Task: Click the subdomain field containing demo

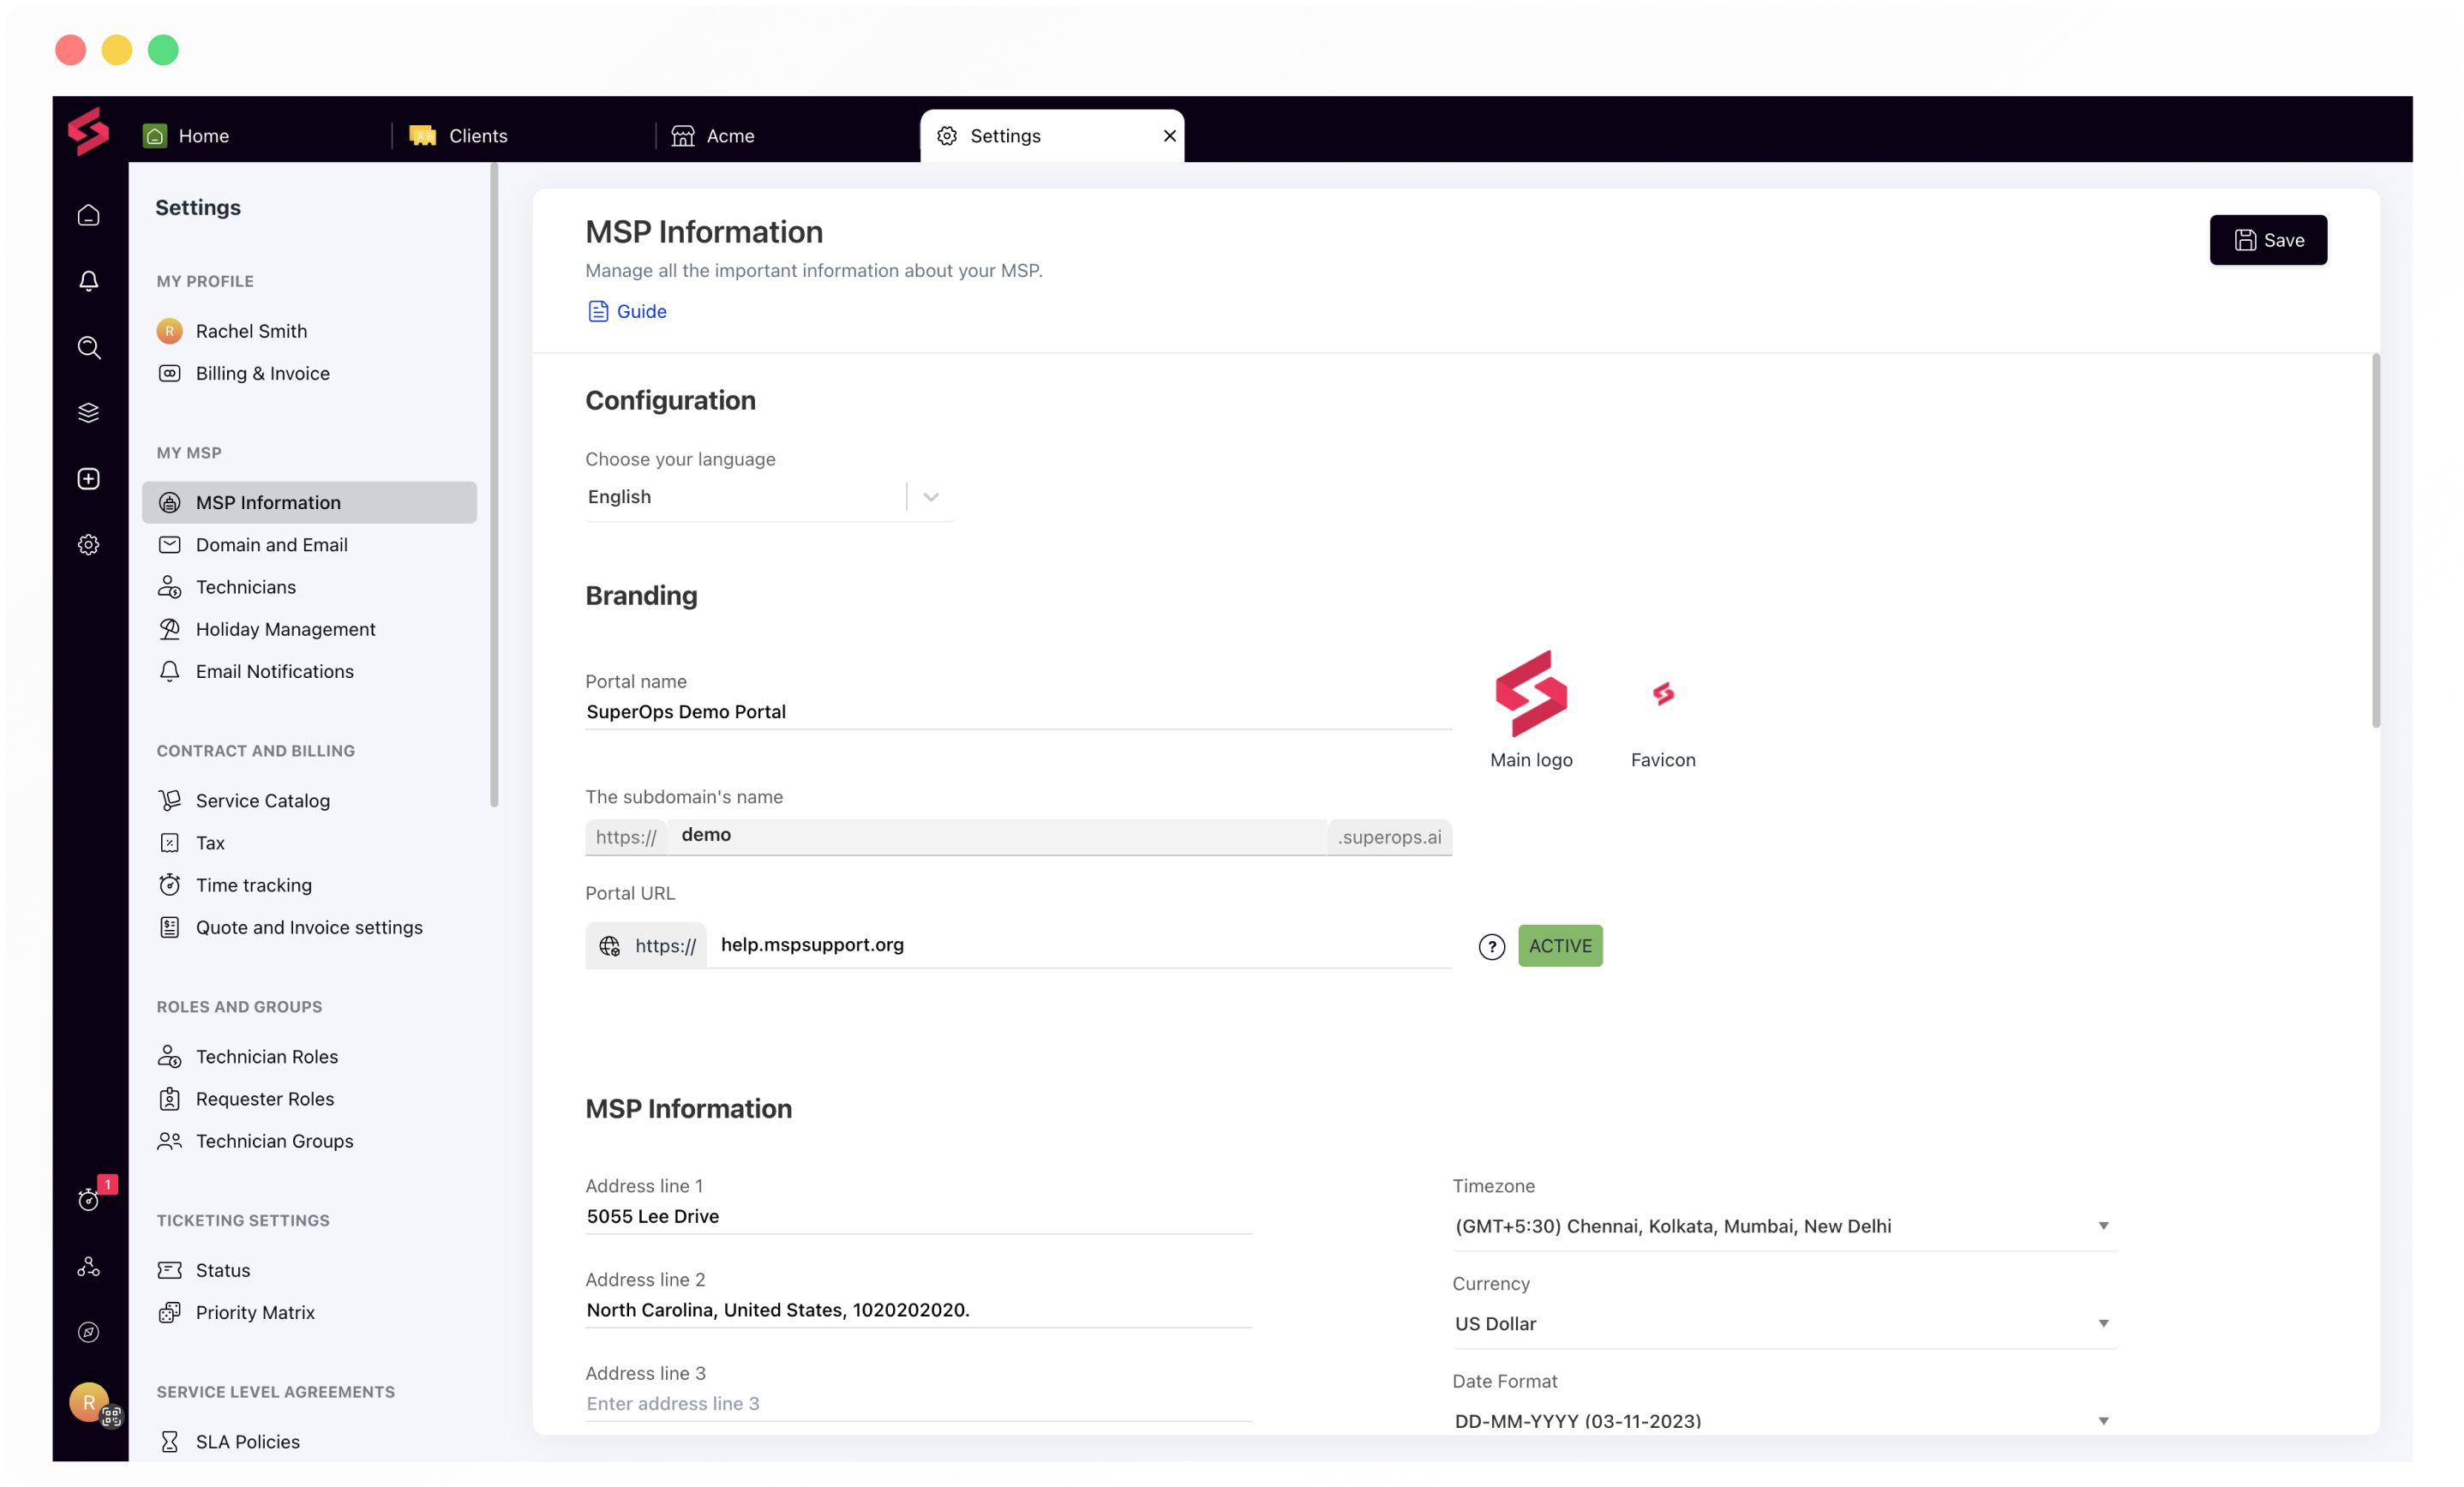Action: [996, 836]
